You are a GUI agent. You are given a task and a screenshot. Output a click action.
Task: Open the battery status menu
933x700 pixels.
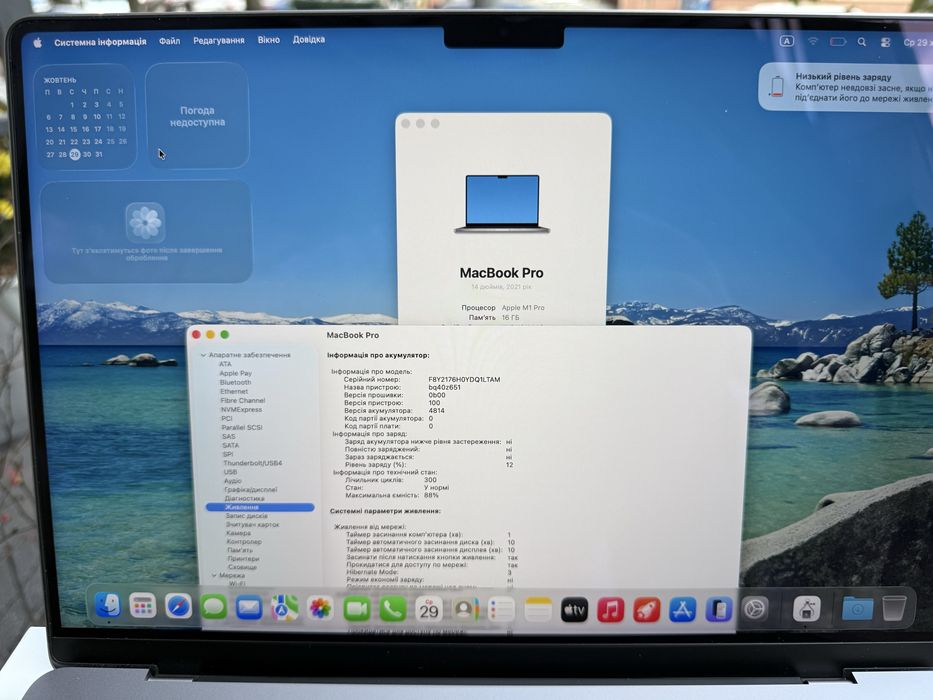pyautogui.click(x=838, y=42)
